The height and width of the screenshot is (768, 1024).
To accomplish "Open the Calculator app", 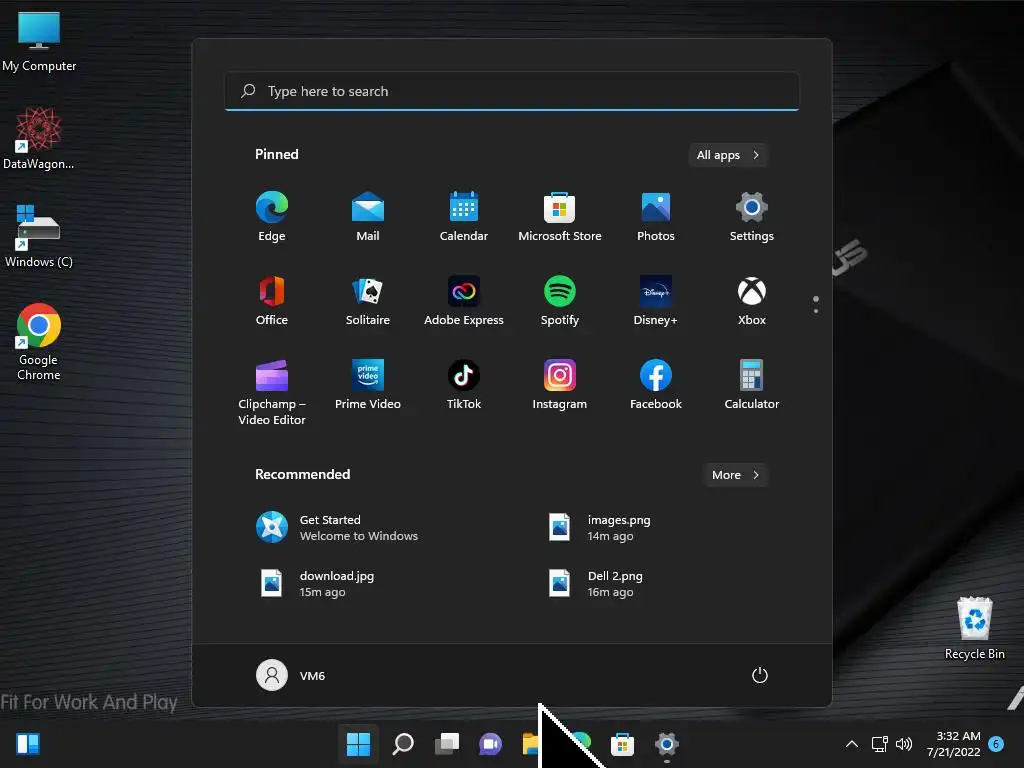I will [x=752, y=385].
